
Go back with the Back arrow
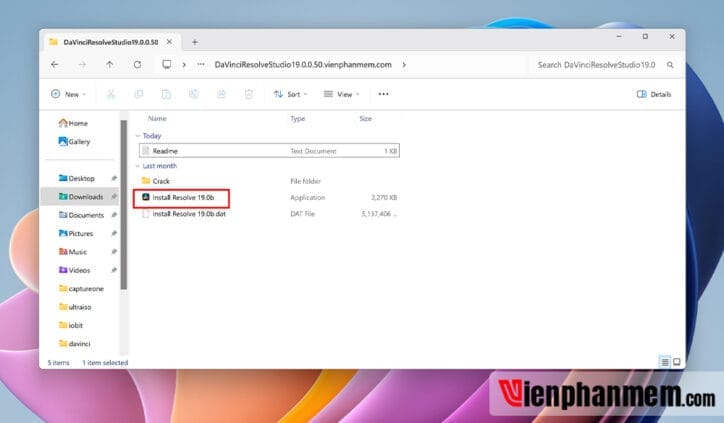click(55, 65)
